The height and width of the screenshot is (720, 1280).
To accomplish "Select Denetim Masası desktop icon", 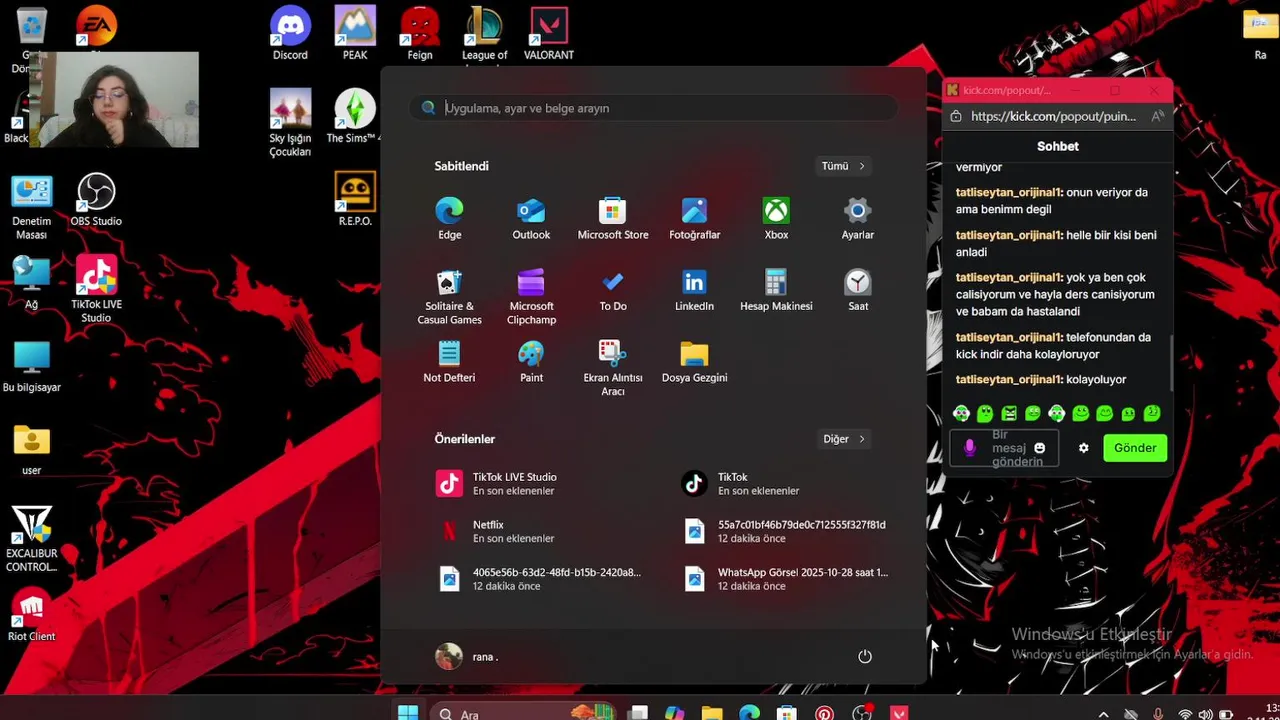I will coord(31,207).
